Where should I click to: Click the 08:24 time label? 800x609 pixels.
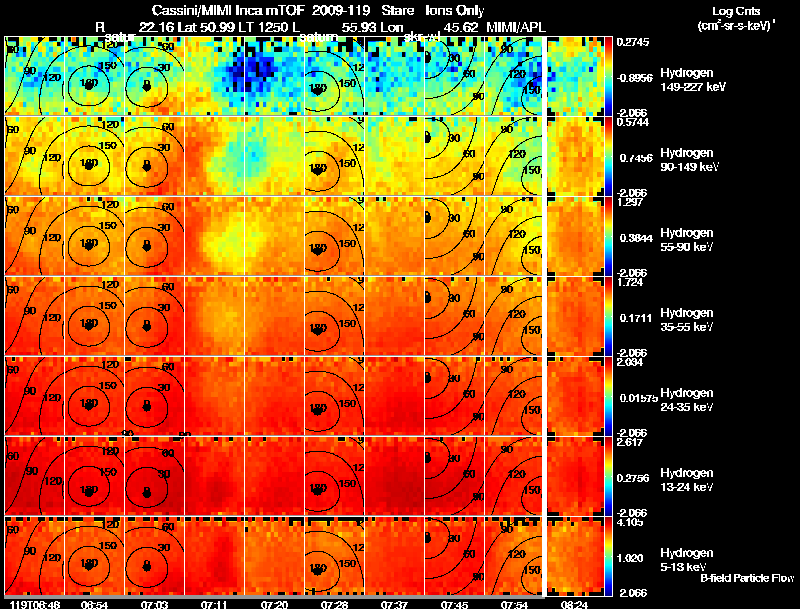574,605
